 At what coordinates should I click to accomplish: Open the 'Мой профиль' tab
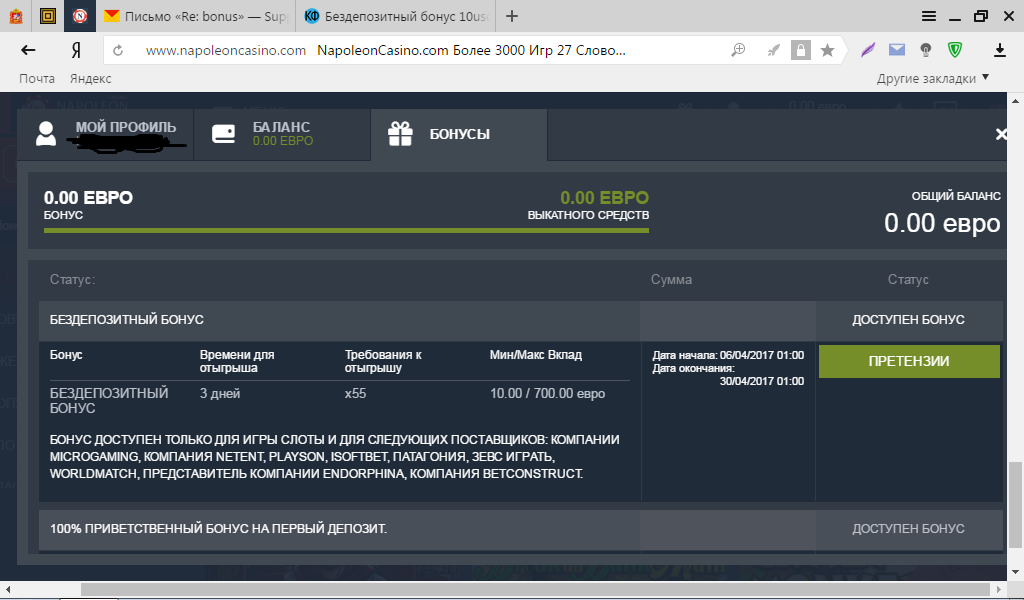point(105,134)
